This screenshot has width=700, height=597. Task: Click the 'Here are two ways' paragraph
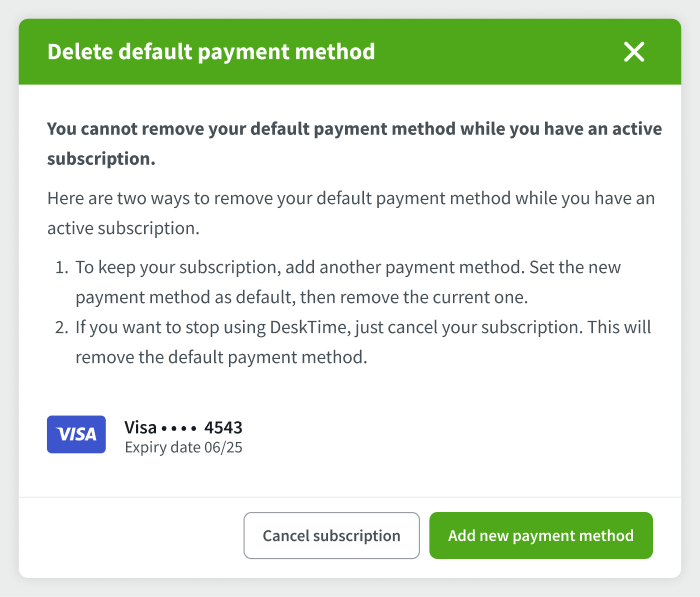point(351,213)
